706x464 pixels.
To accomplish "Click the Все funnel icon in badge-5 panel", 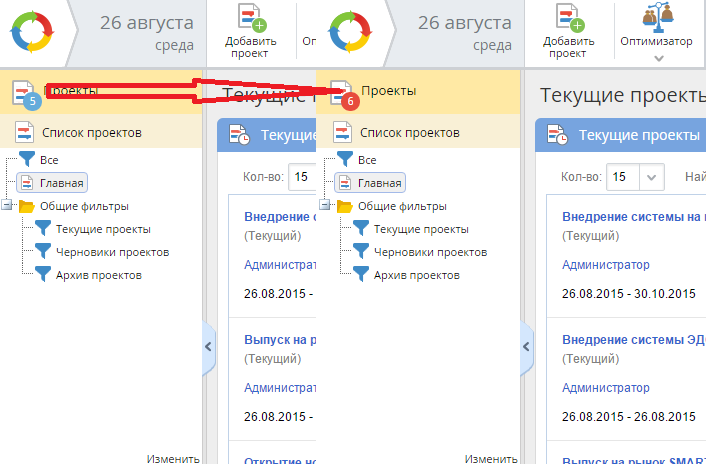I will [27, 160].
